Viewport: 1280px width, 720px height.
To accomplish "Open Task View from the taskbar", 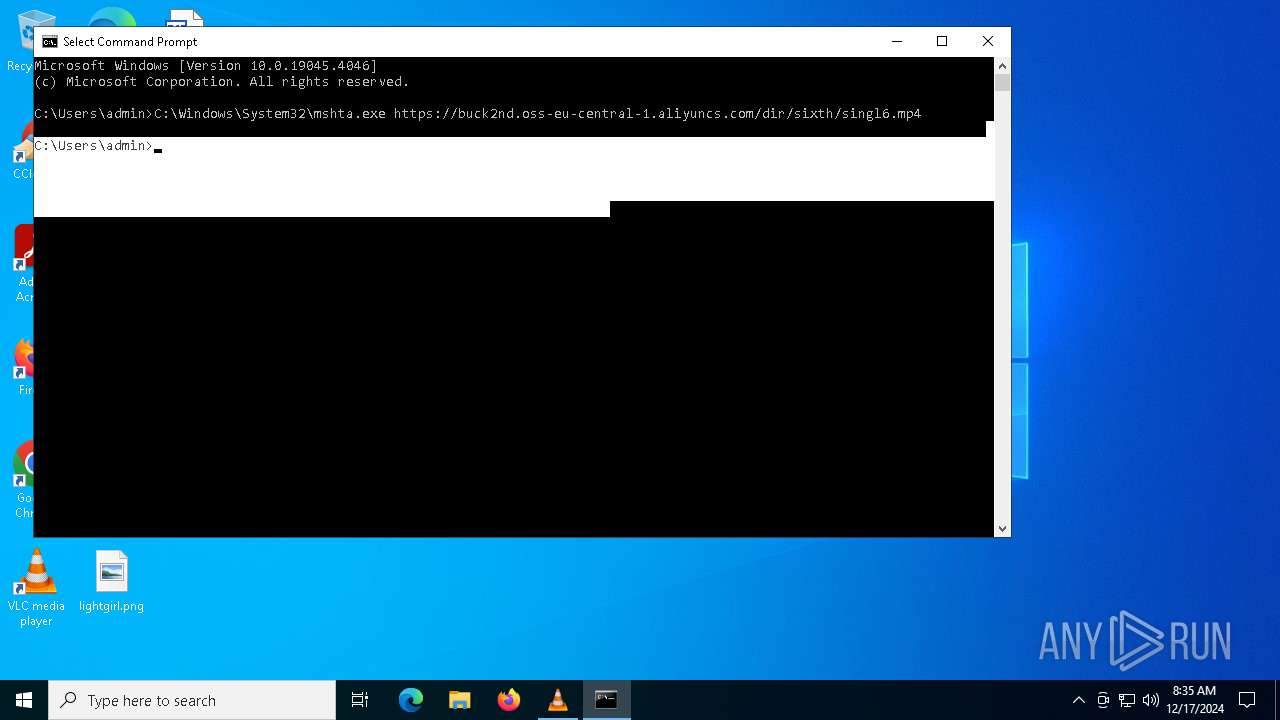I will (x=360, y=700).
